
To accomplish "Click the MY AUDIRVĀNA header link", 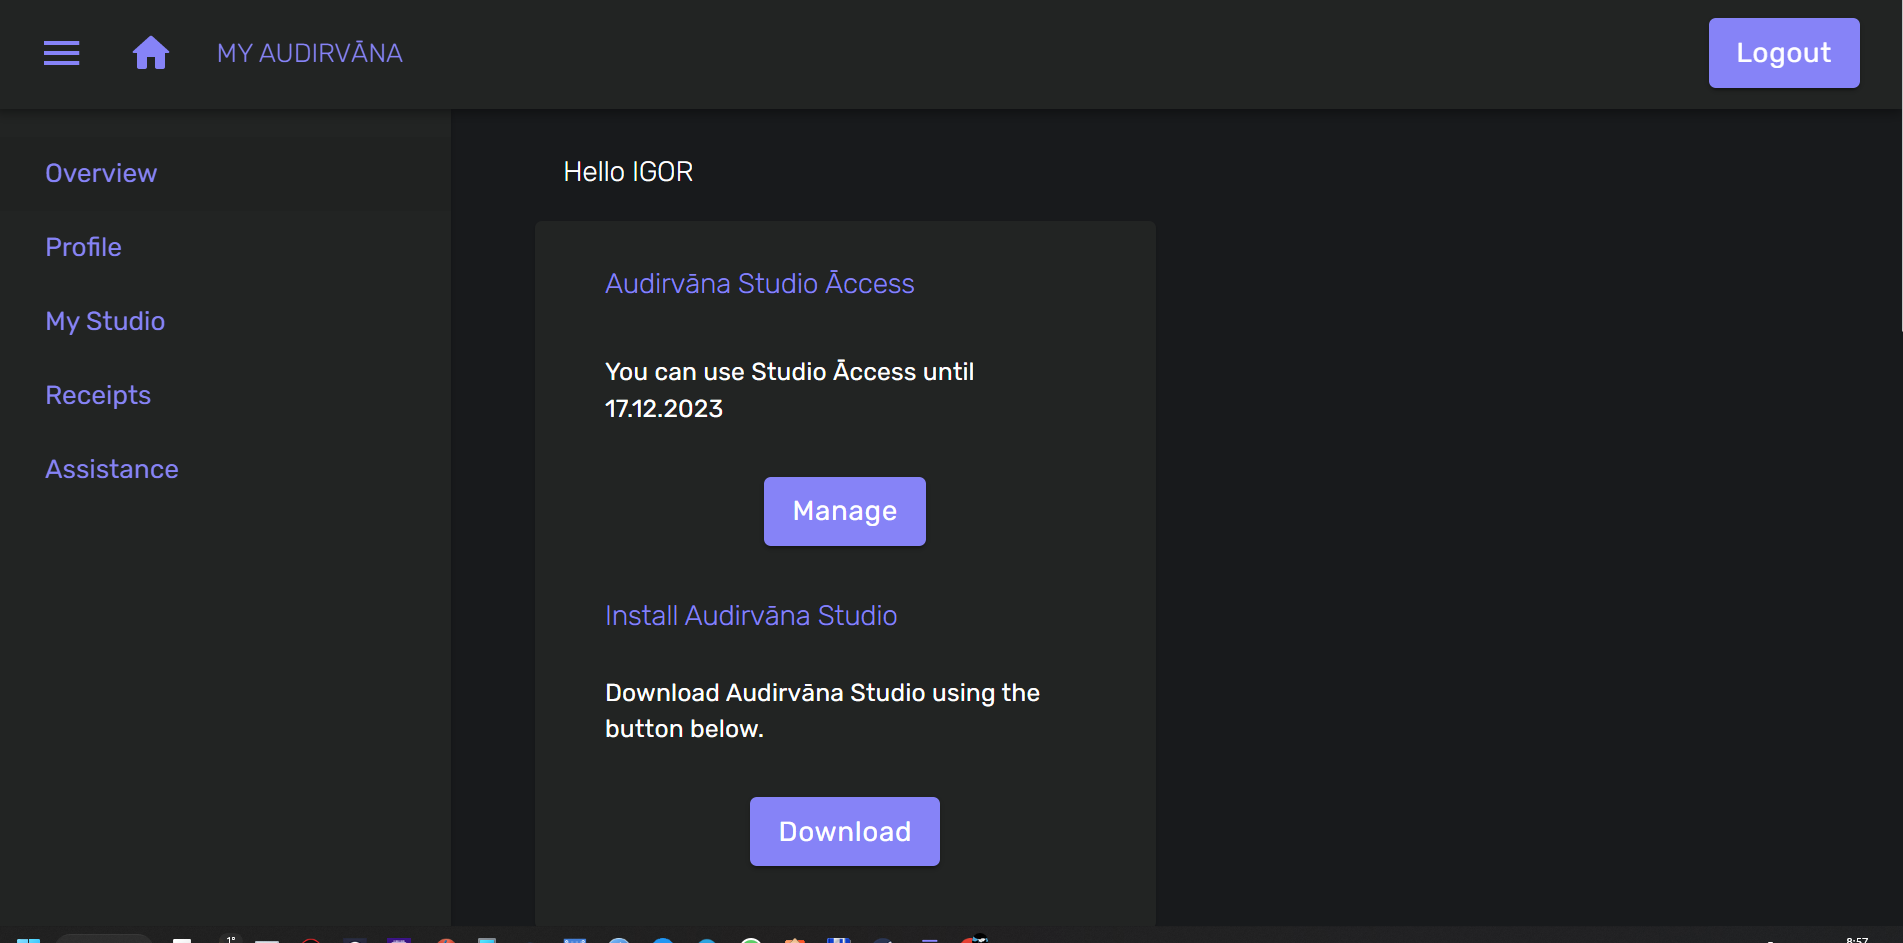I will coord(310,53).
